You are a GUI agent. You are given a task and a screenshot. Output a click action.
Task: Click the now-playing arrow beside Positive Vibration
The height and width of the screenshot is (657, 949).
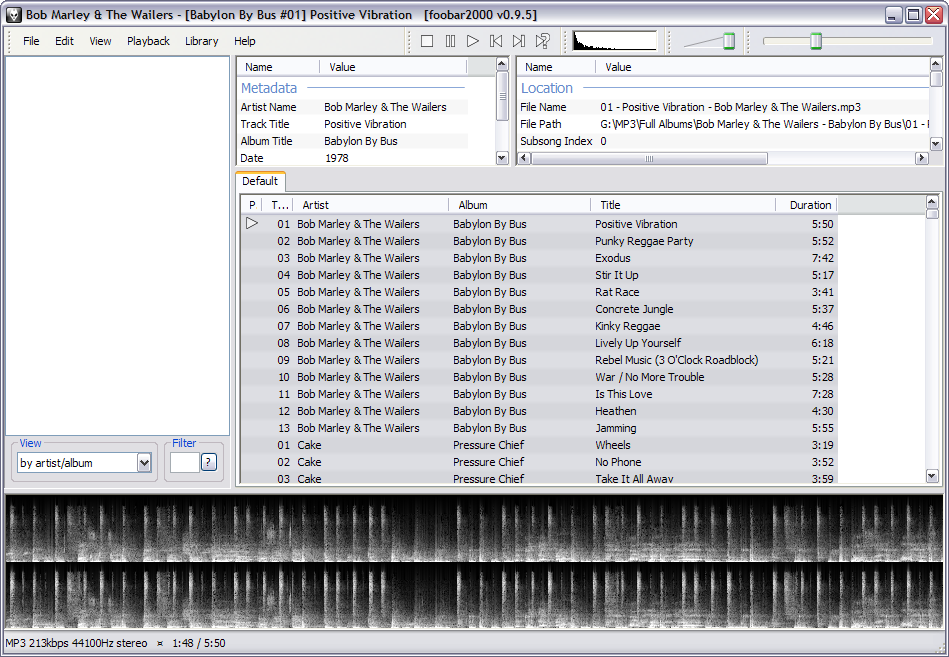(252, 223)
